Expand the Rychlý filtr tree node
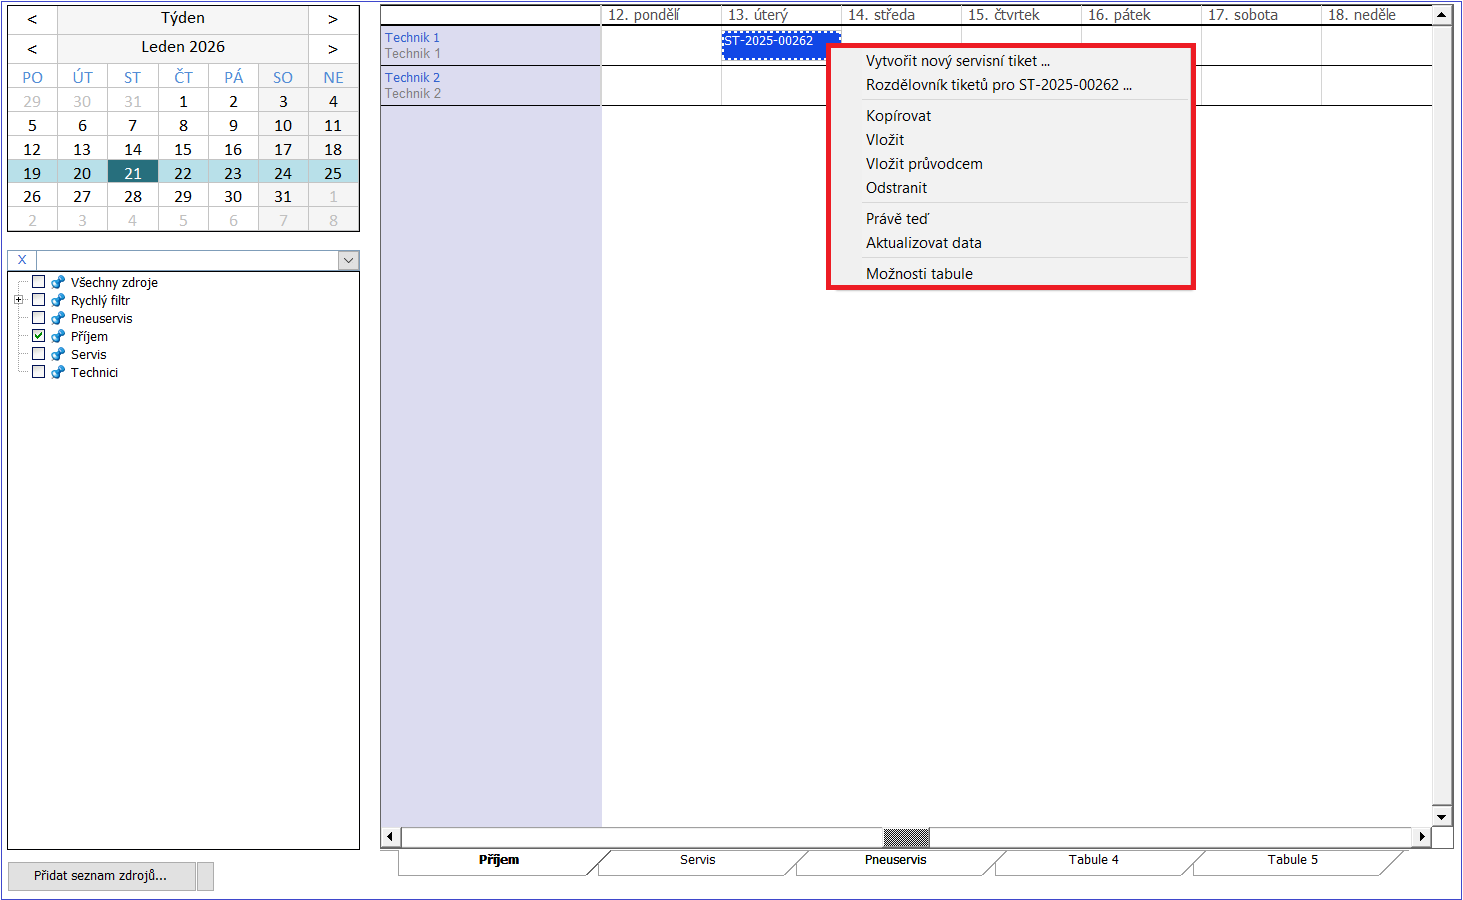Viewport: 1463px width, 900px height. tap(19, 300)
